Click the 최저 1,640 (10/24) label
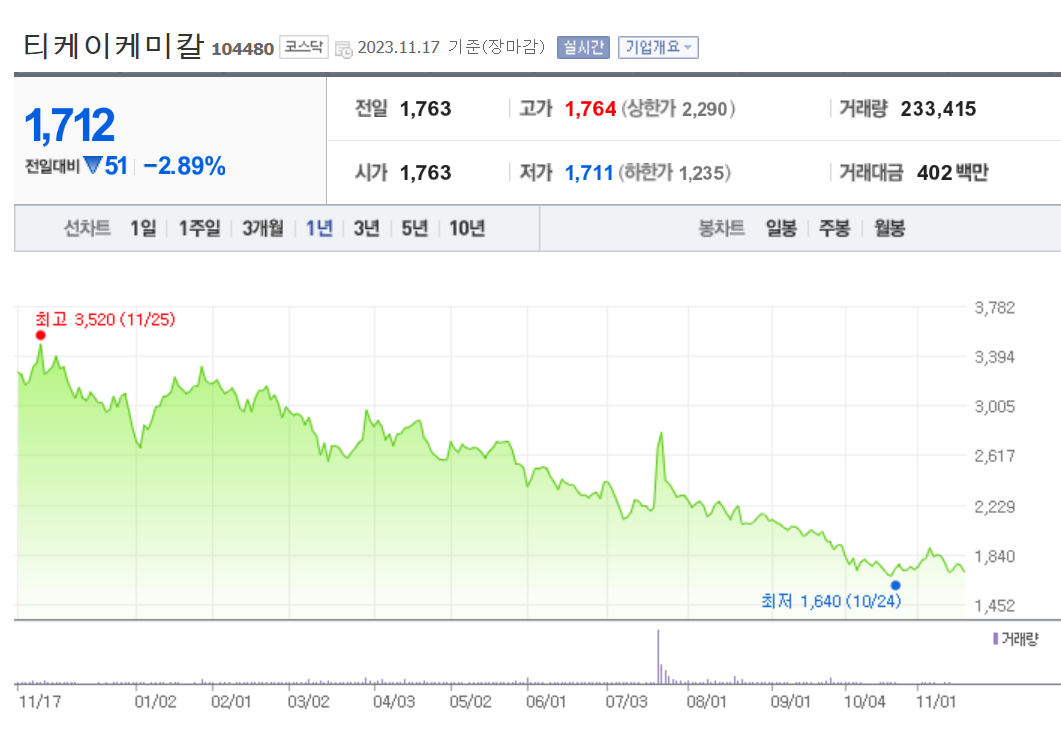This screenshot has height=737, width=1061. click(831, 601)
